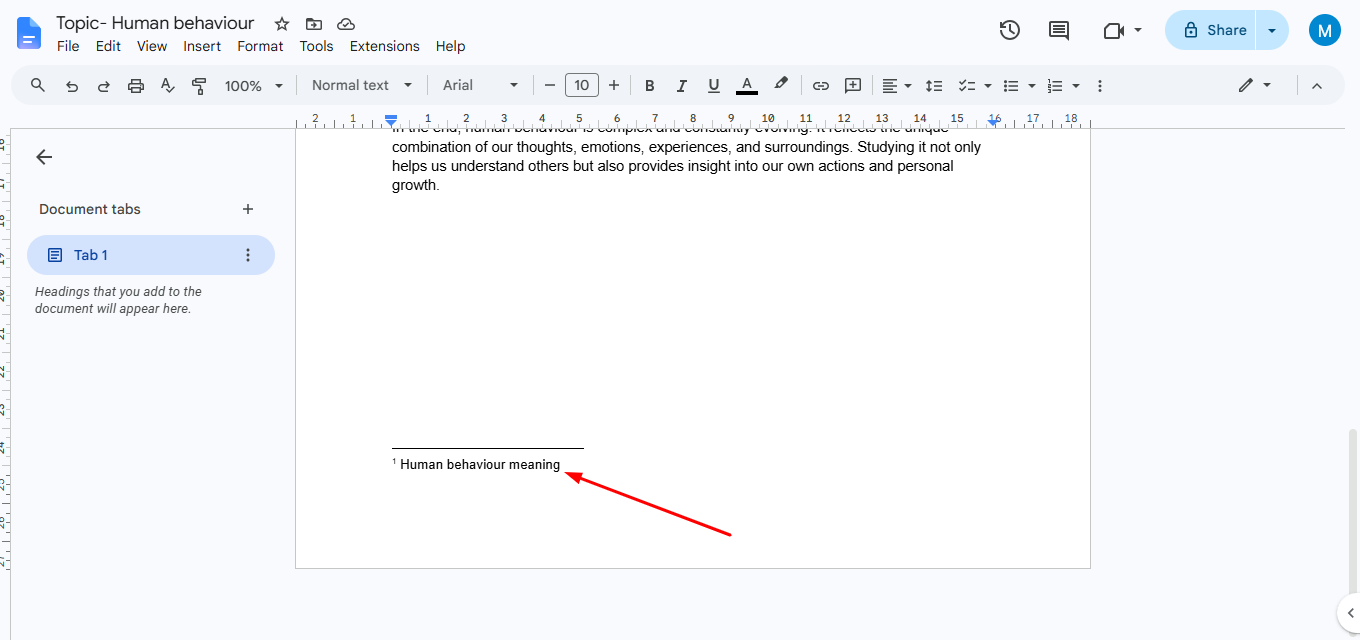Click the document title field
Viewport: 1360px width, 640px height.
(x=155, y=23)
